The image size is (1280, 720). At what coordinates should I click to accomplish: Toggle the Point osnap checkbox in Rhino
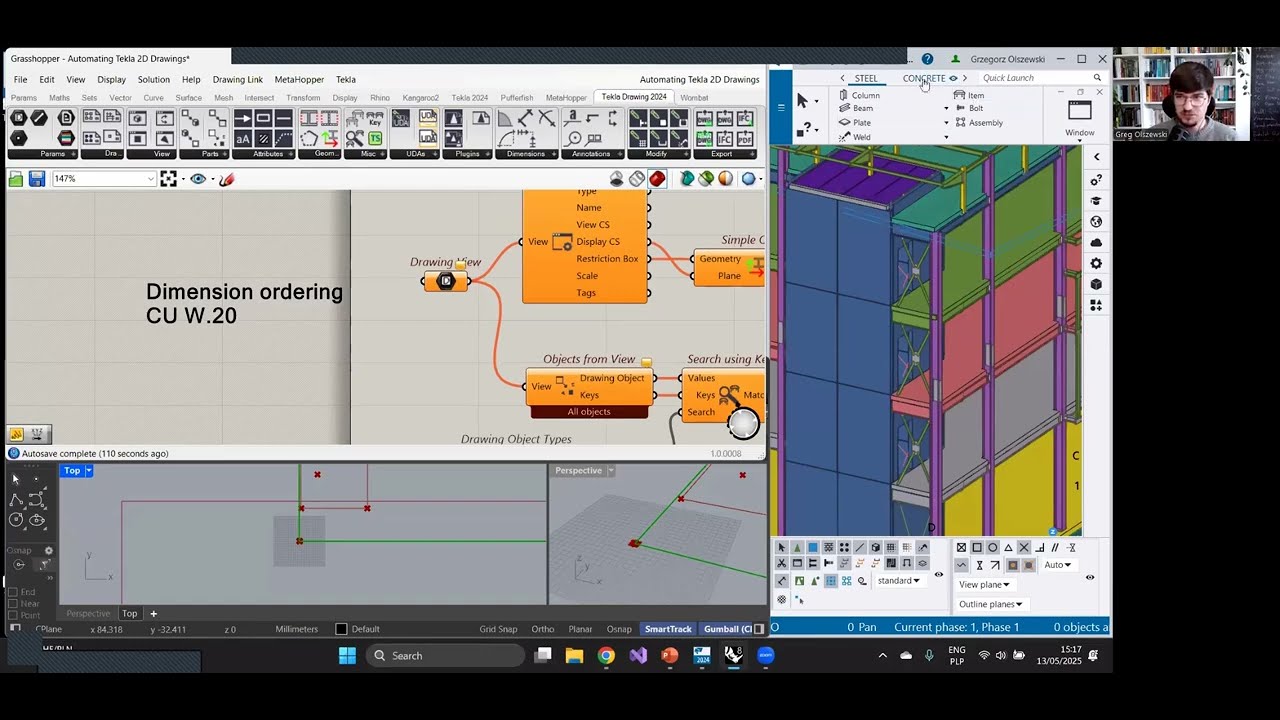pos(13,616)
